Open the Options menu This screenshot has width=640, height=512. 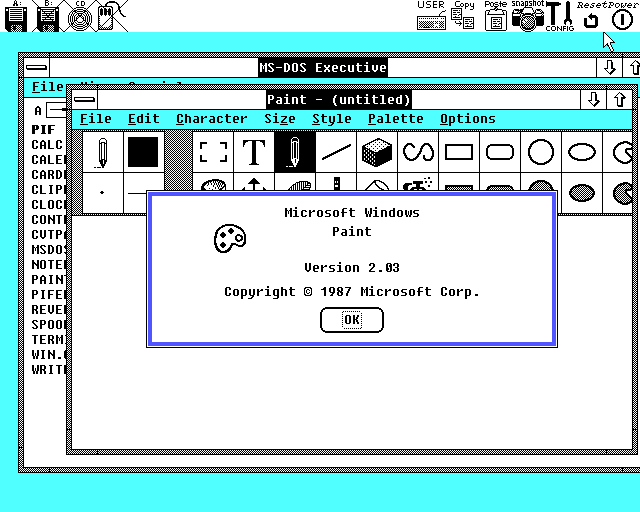click(x=467, y=119)
